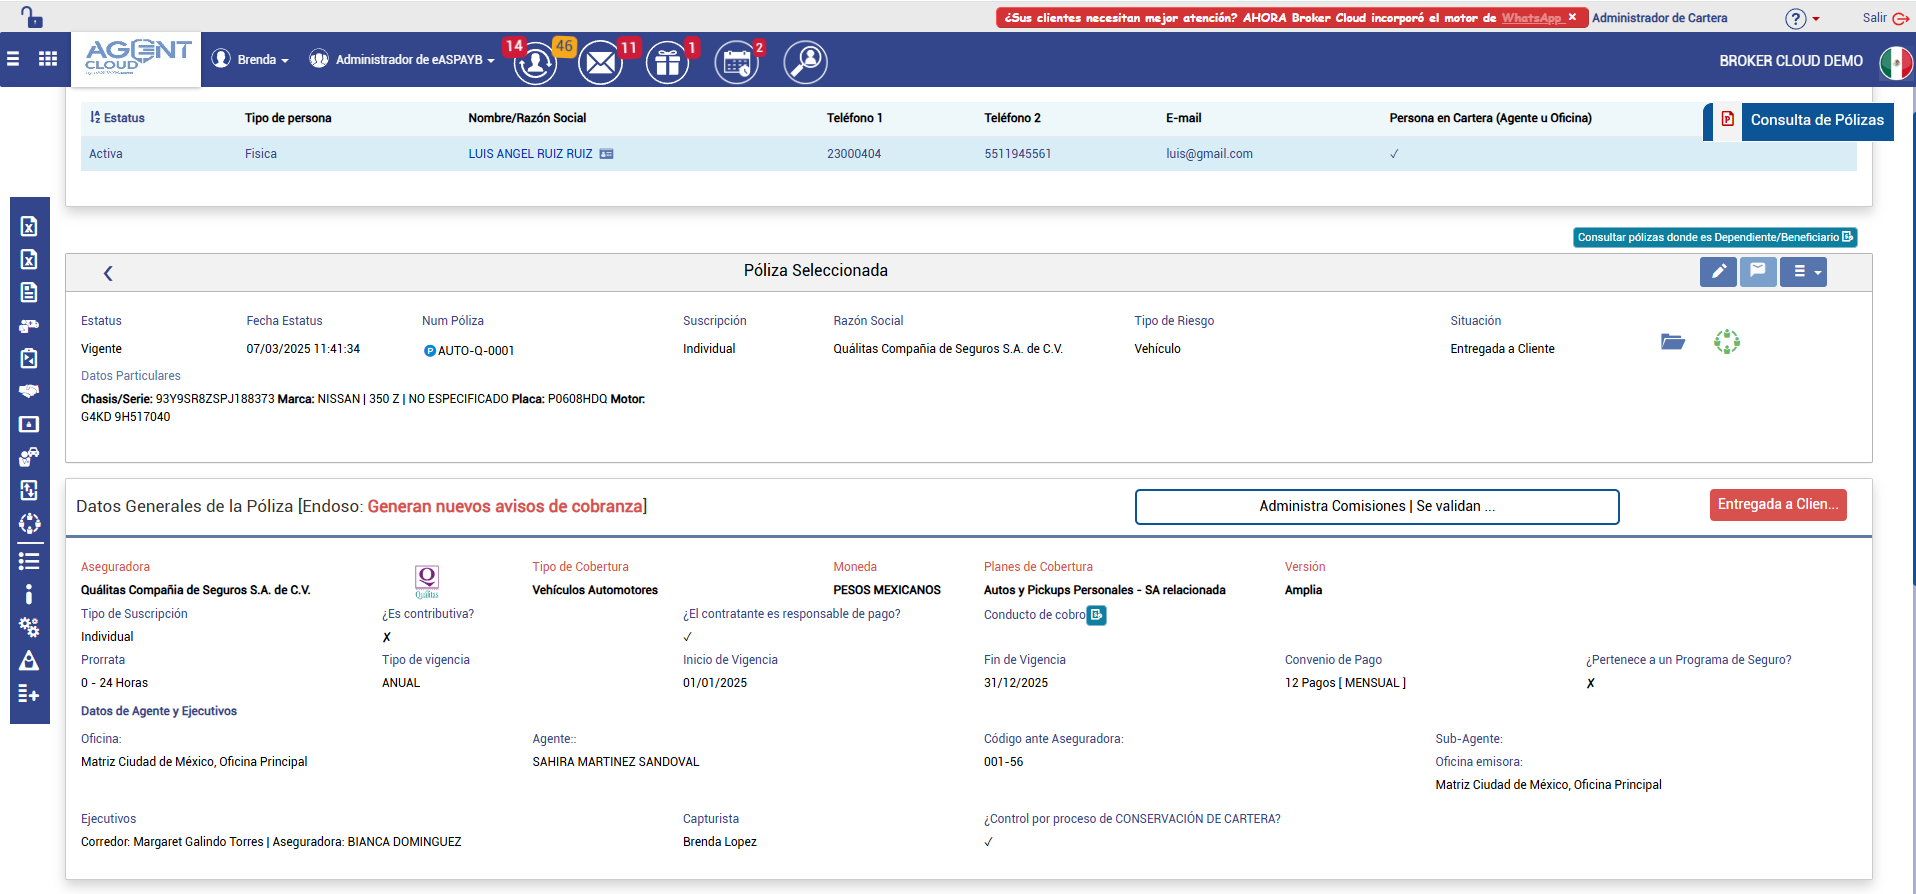Click the 12 Pagos [ MENSUAL ] value
The width and height of the screenshot is (1916, 894).
click(1345, 683)
